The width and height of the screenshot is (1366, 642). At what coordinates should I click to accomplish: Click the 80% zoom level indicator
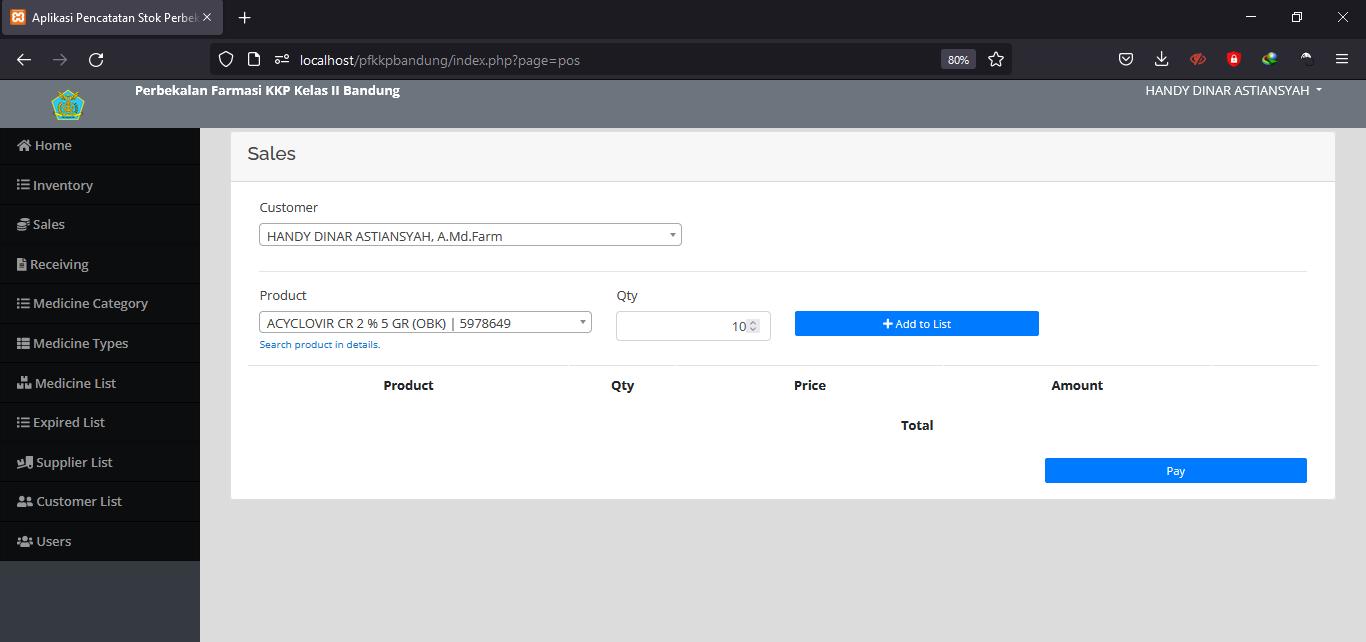(x=958, y=60)
